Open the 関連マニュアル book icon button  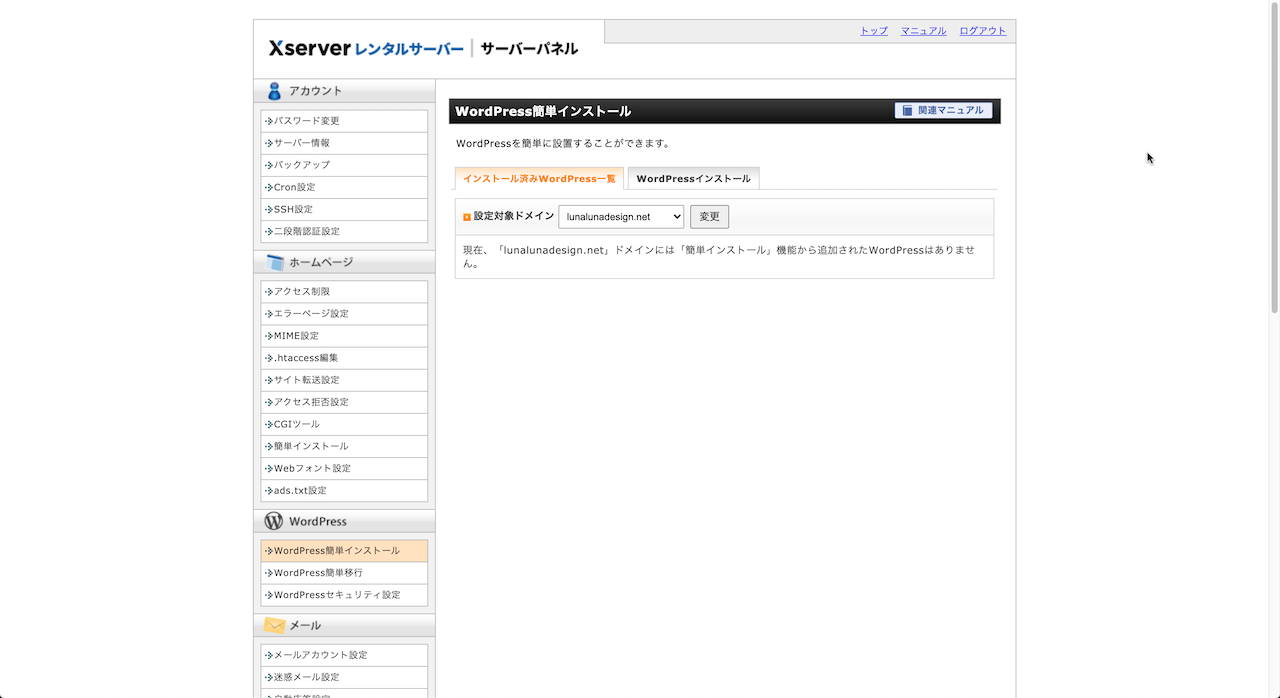943,111
